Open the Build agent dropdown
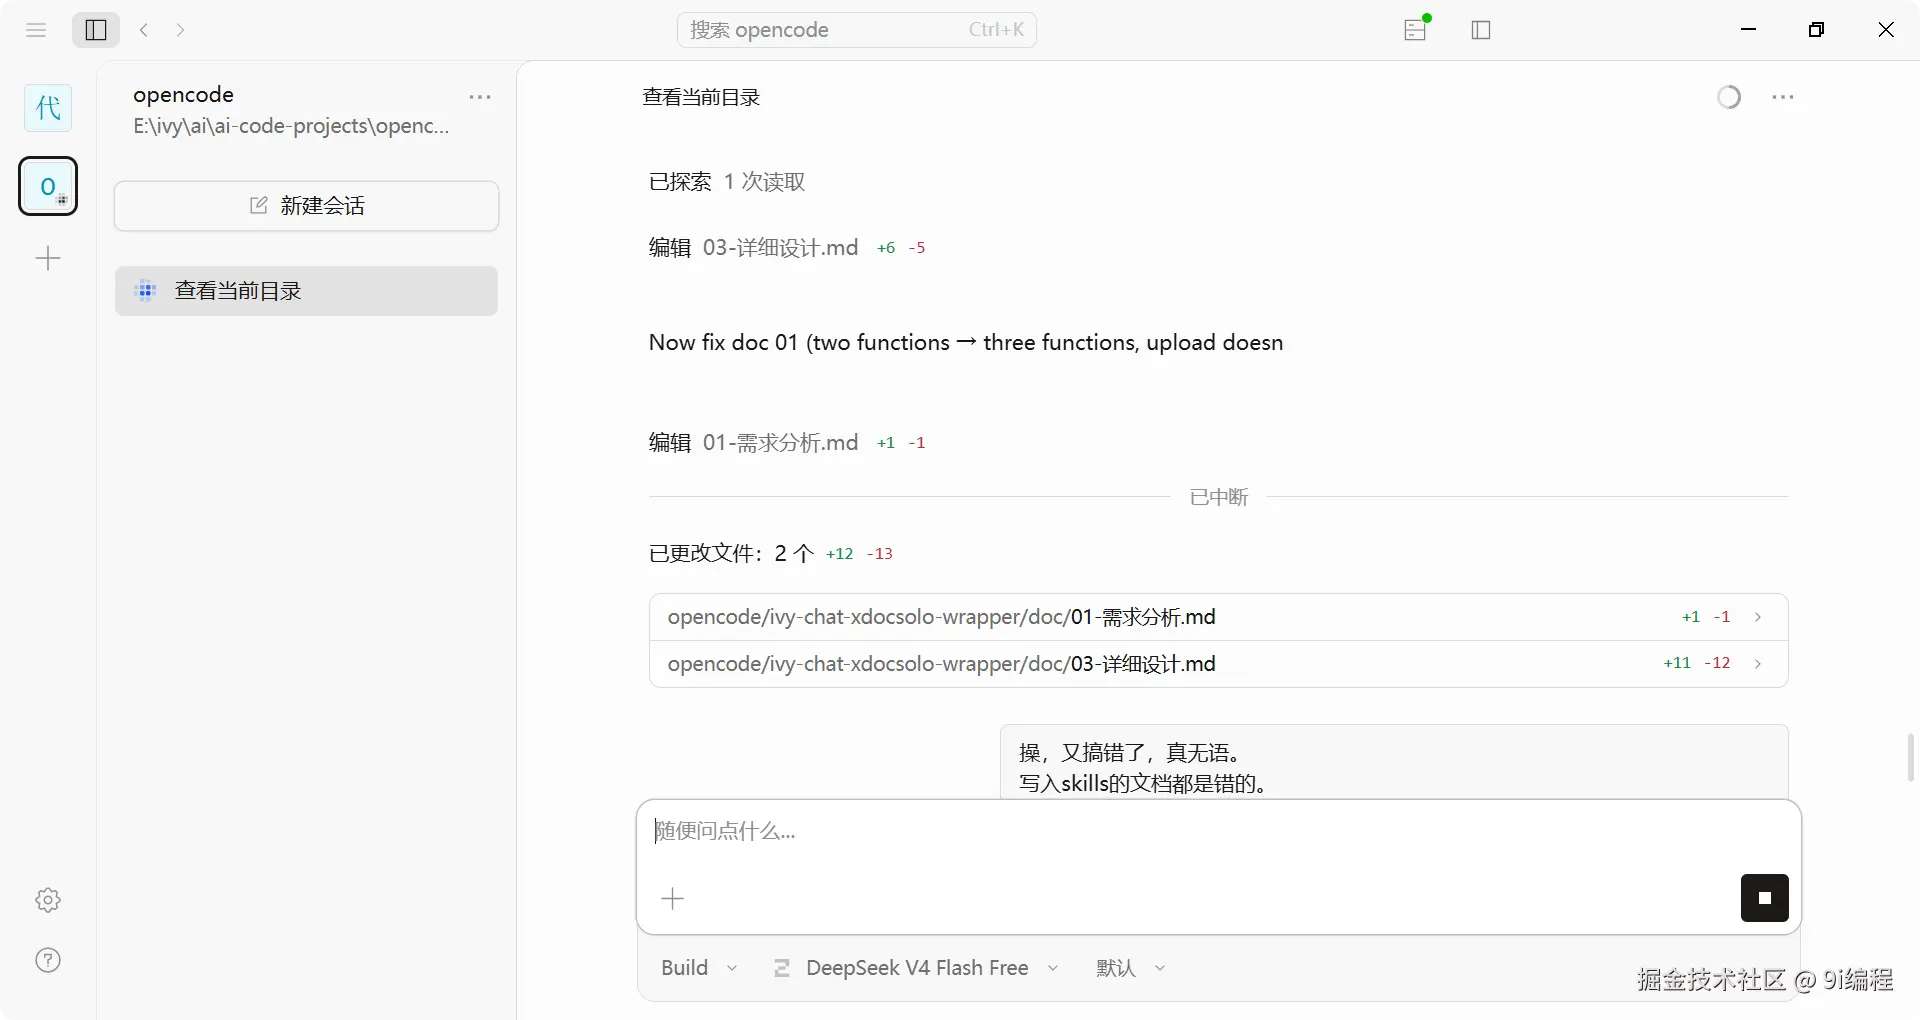The height and width of the screenshot is (1020, 1920). [699, 968]
